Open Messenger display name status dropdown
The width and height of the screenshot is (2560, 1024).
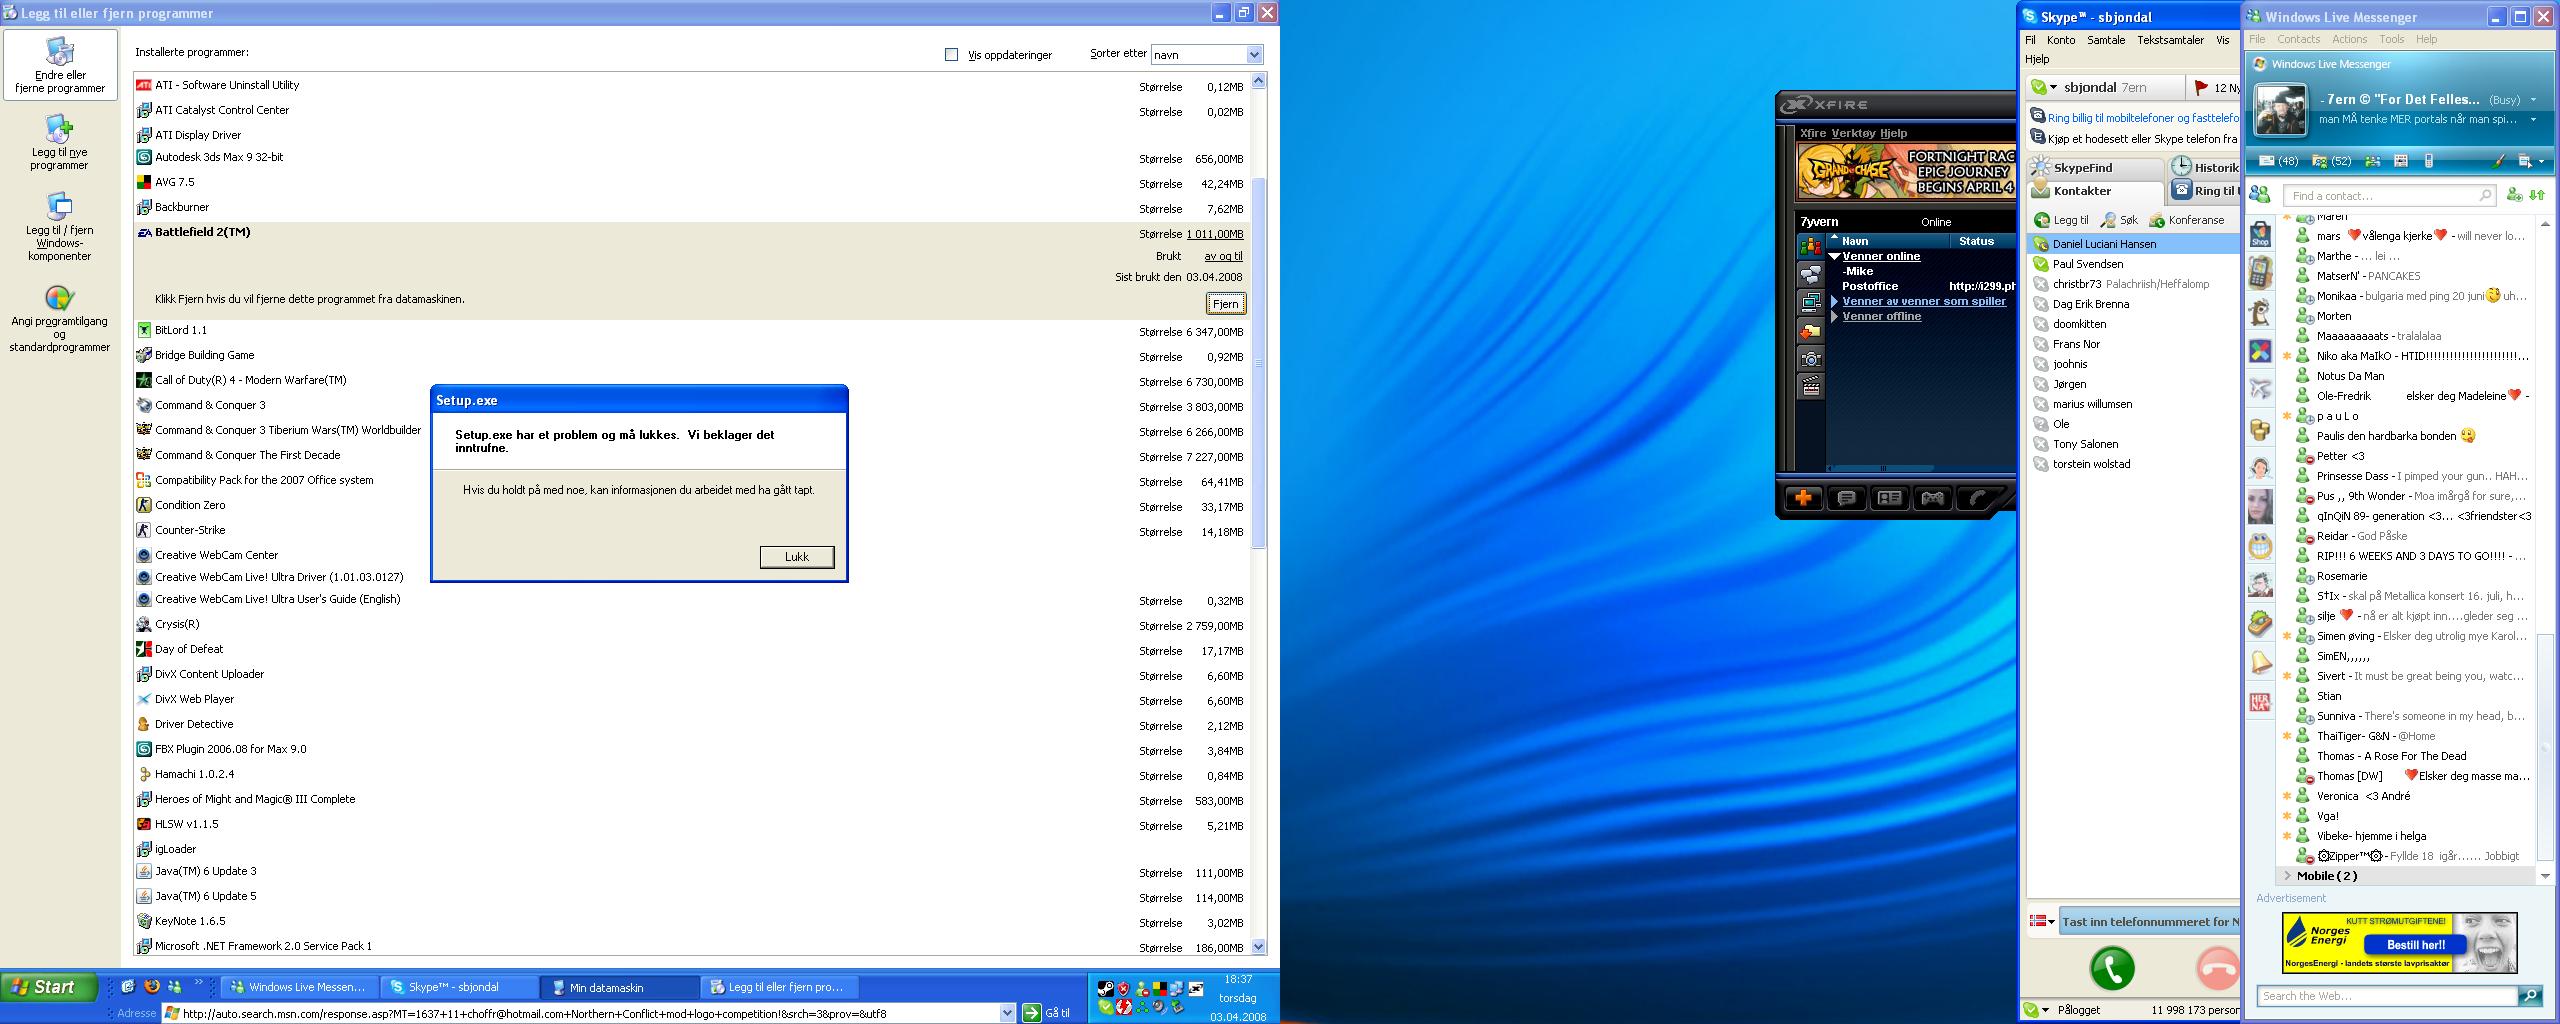2533,100
